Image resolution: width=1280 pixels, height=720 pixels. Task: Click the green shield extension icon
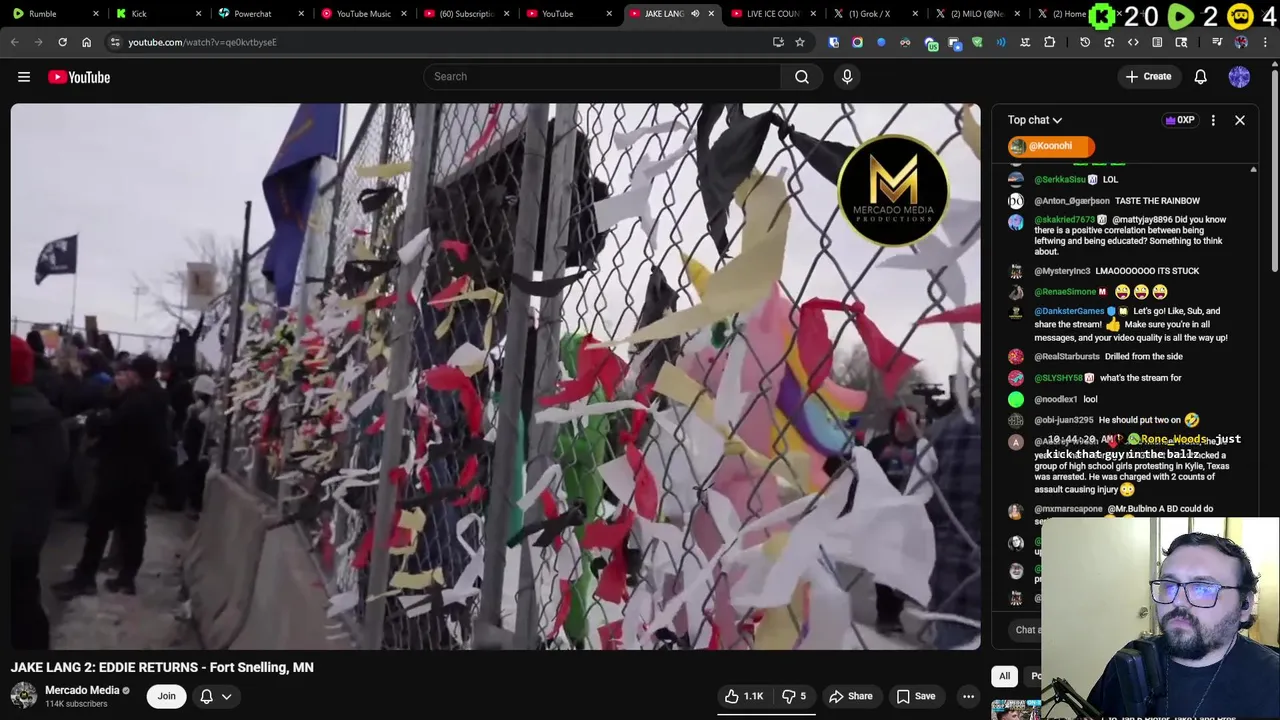click(x=977, y=42)
